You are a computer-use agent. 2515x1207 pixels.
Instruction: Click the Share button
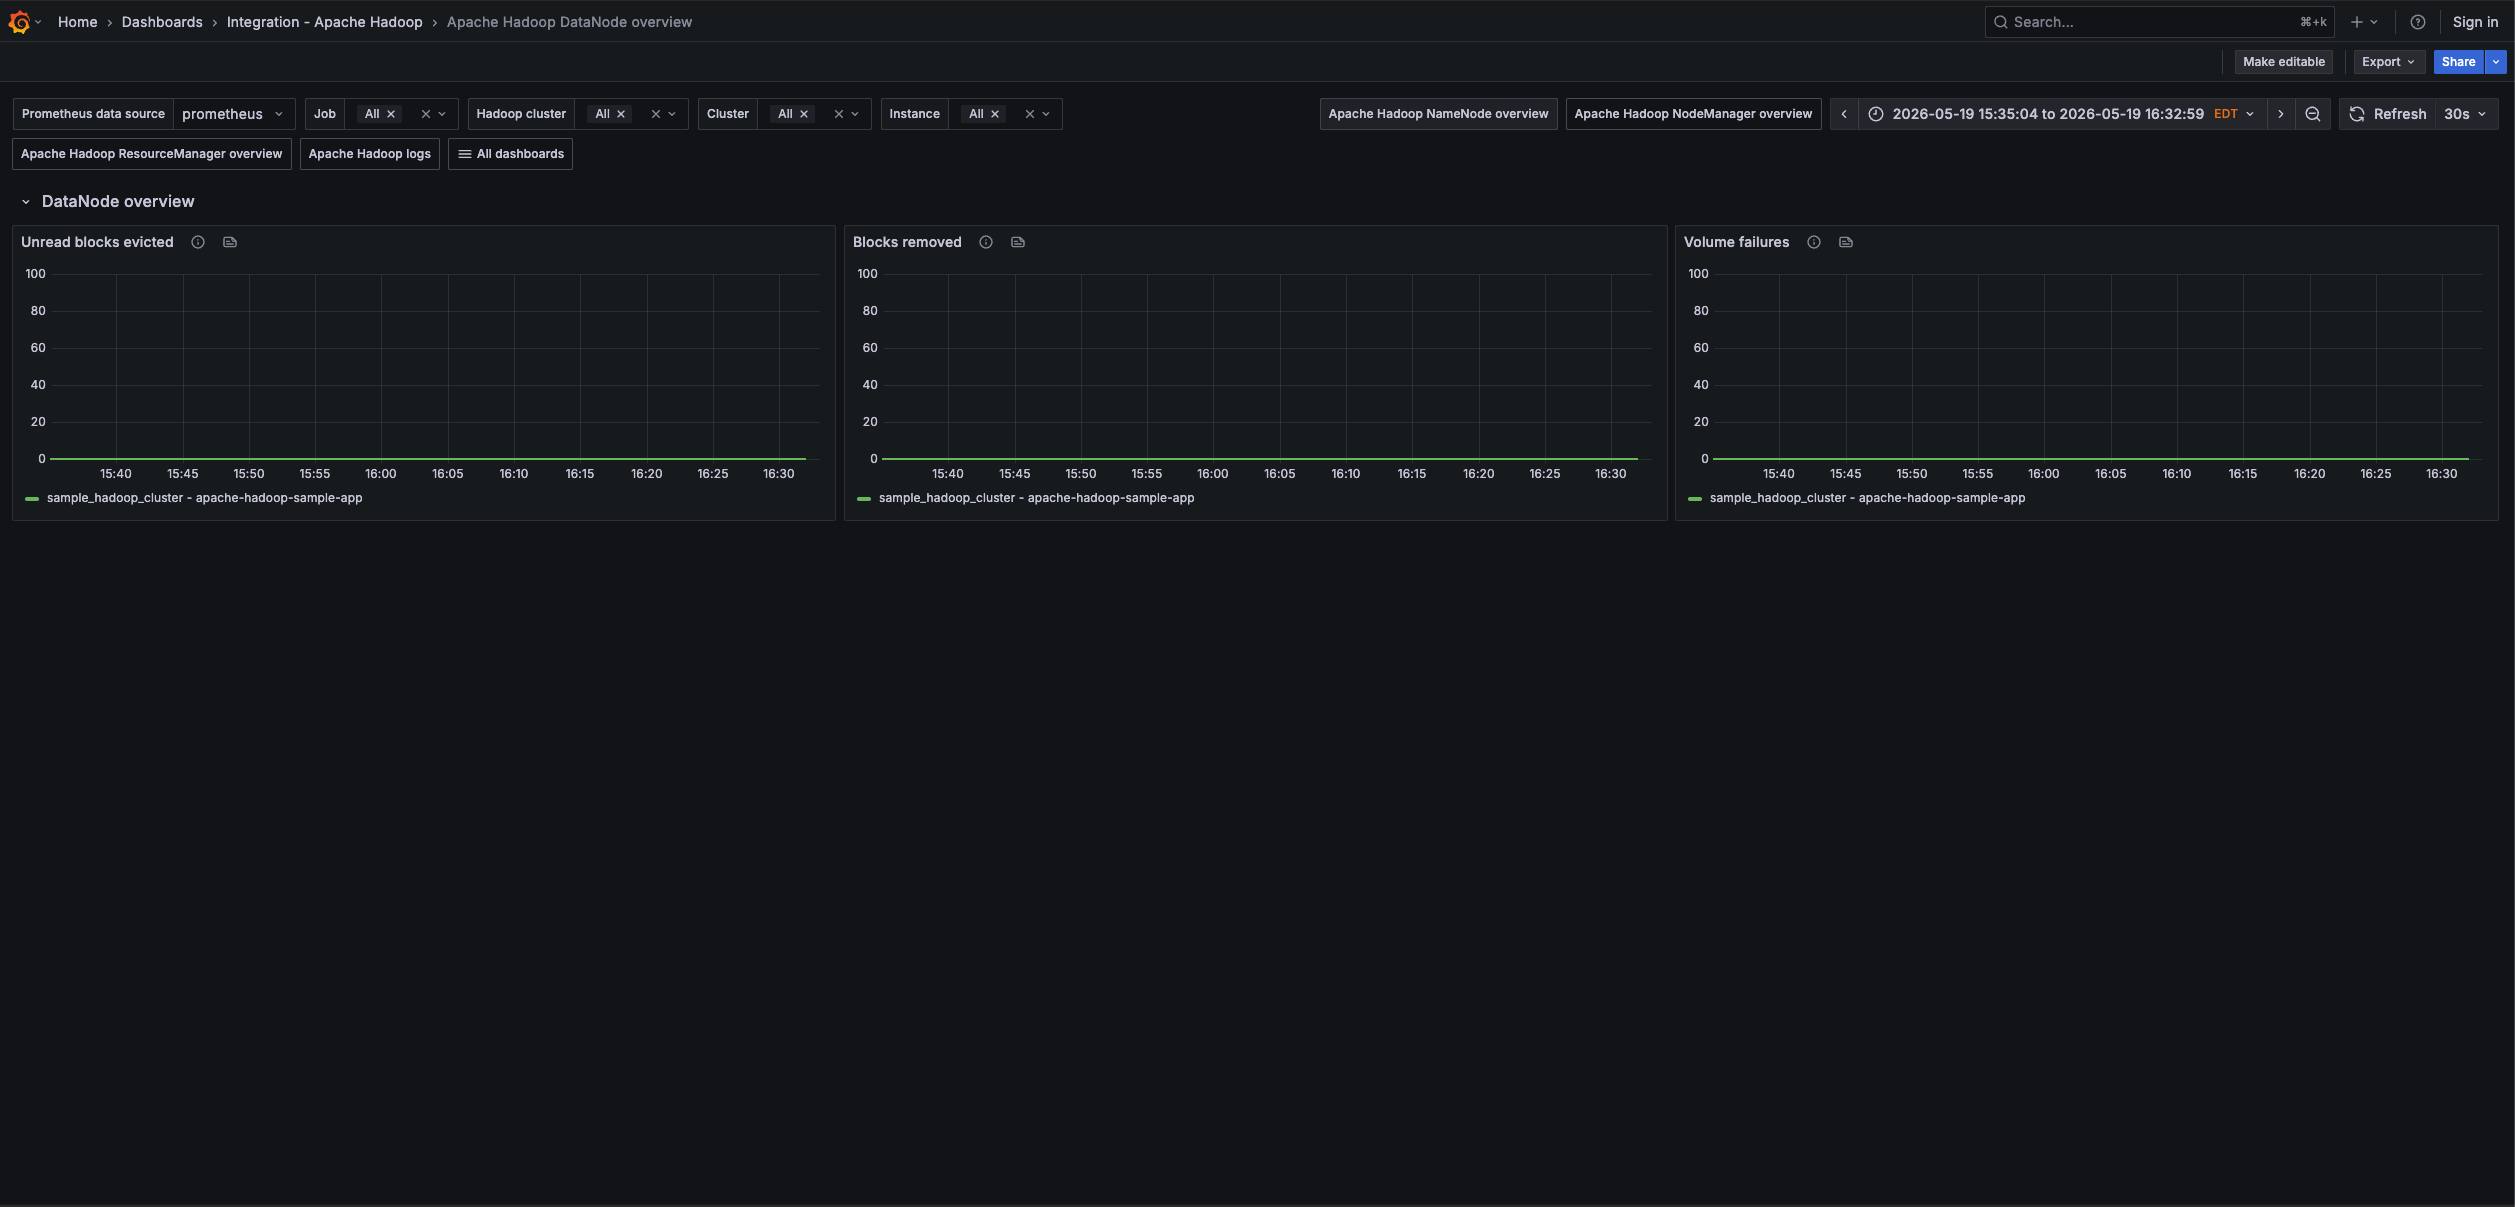coord(2458,62)
